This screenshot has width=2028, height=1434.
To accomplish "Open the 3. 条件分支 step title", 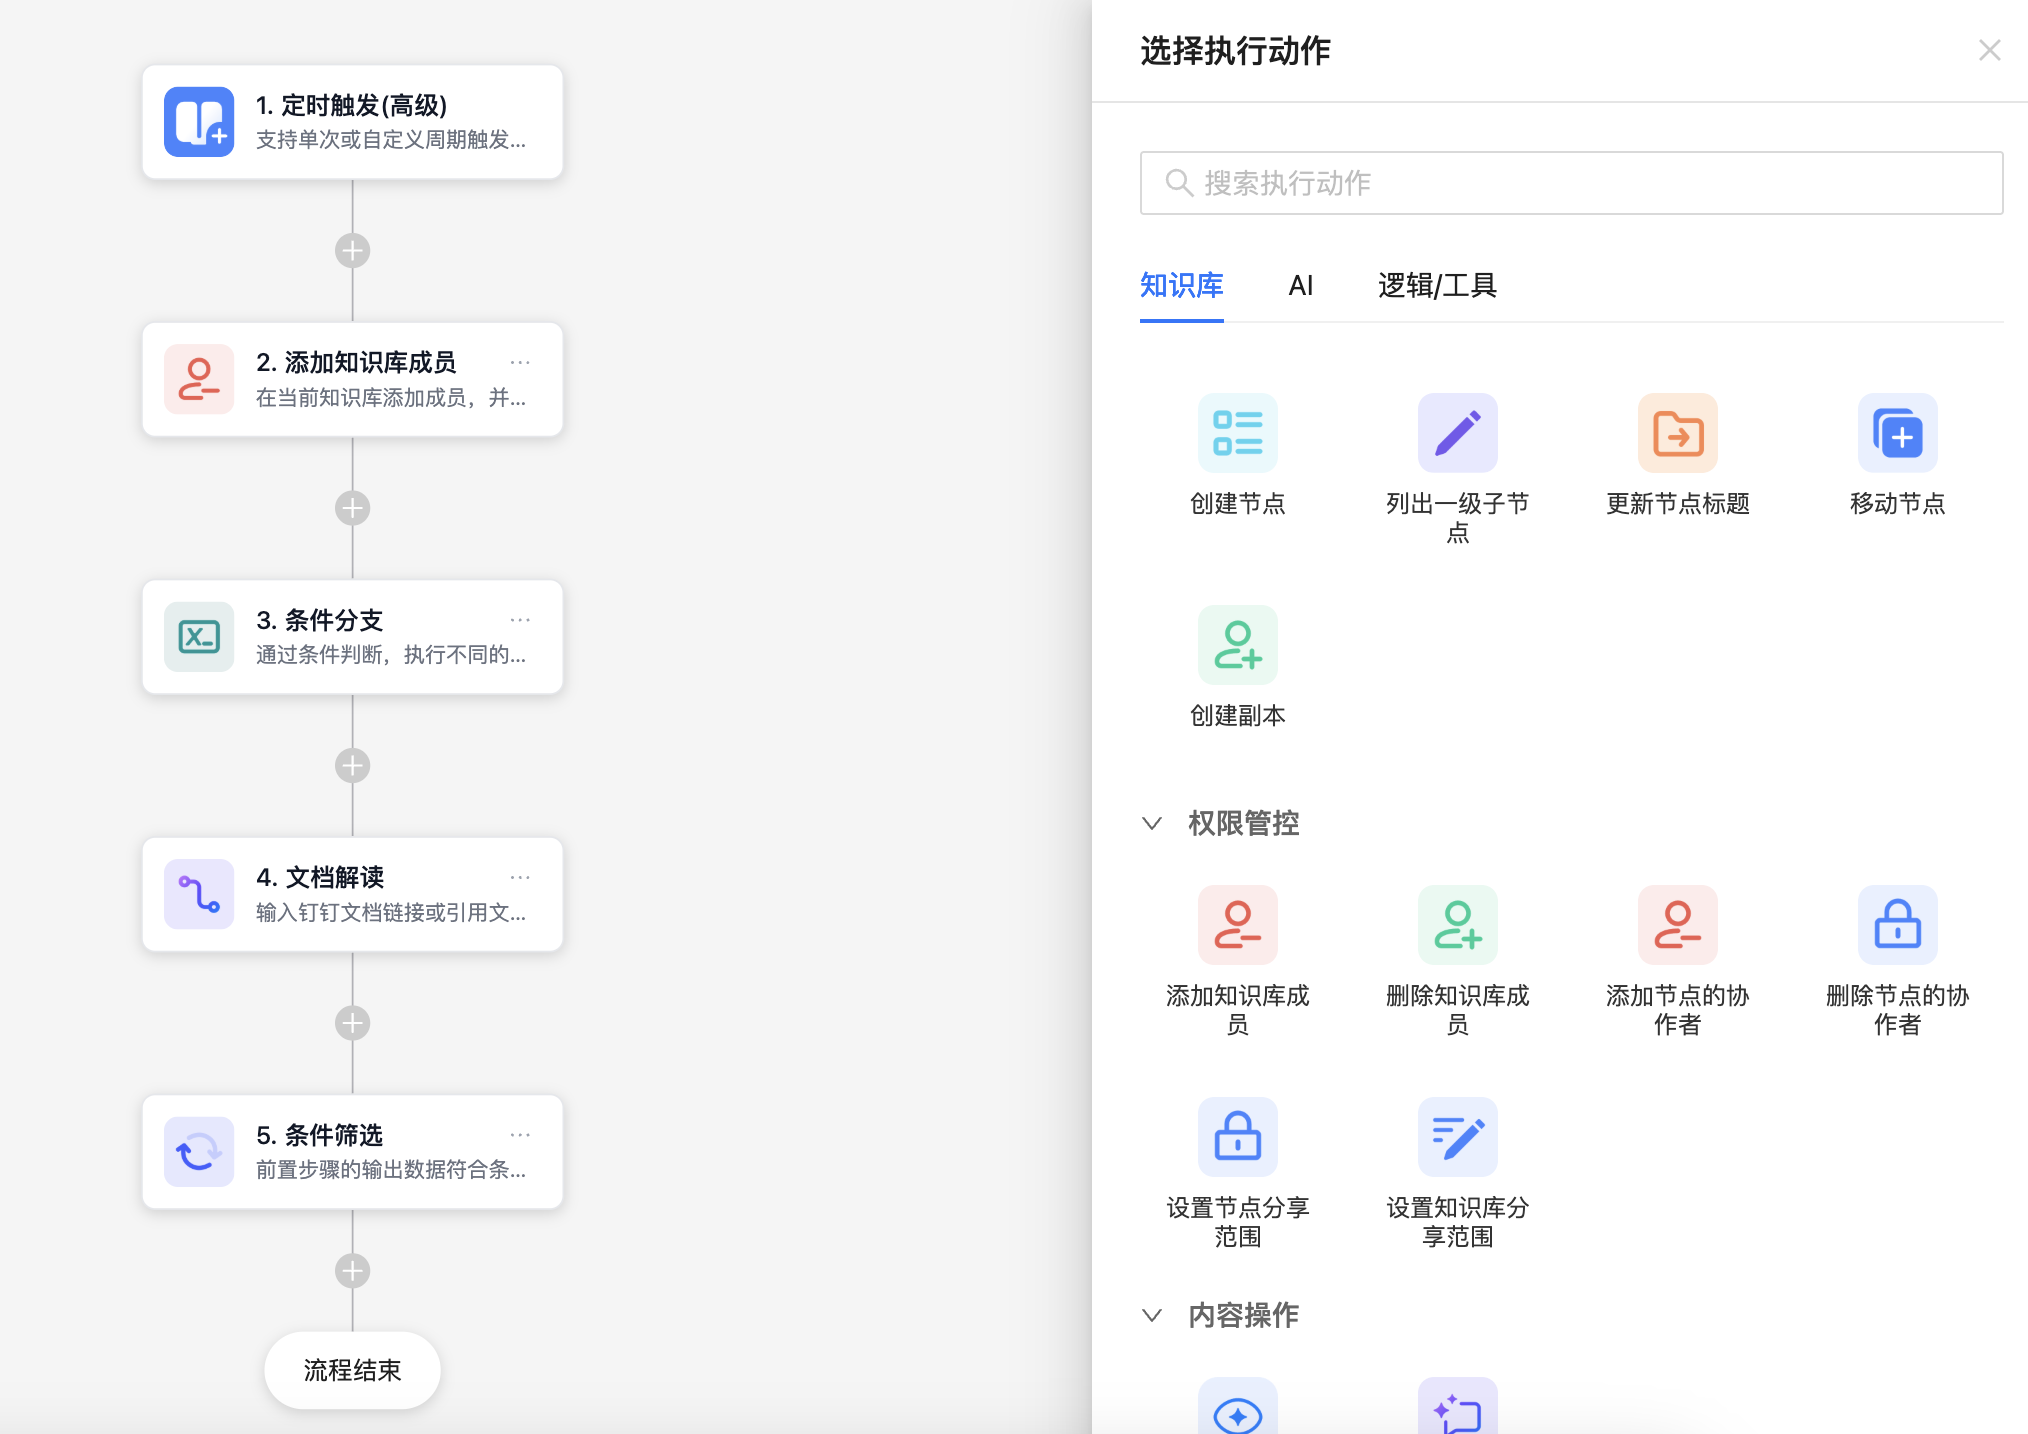I will pyautogui.click(x=319, y=620).
